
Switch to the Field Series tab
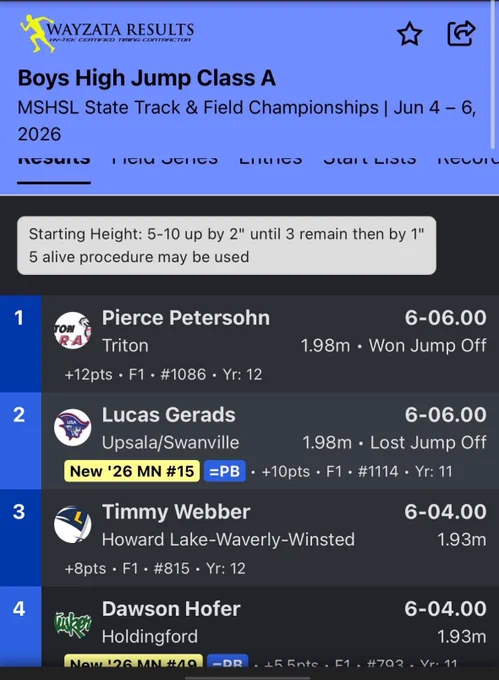pos(165,160)
